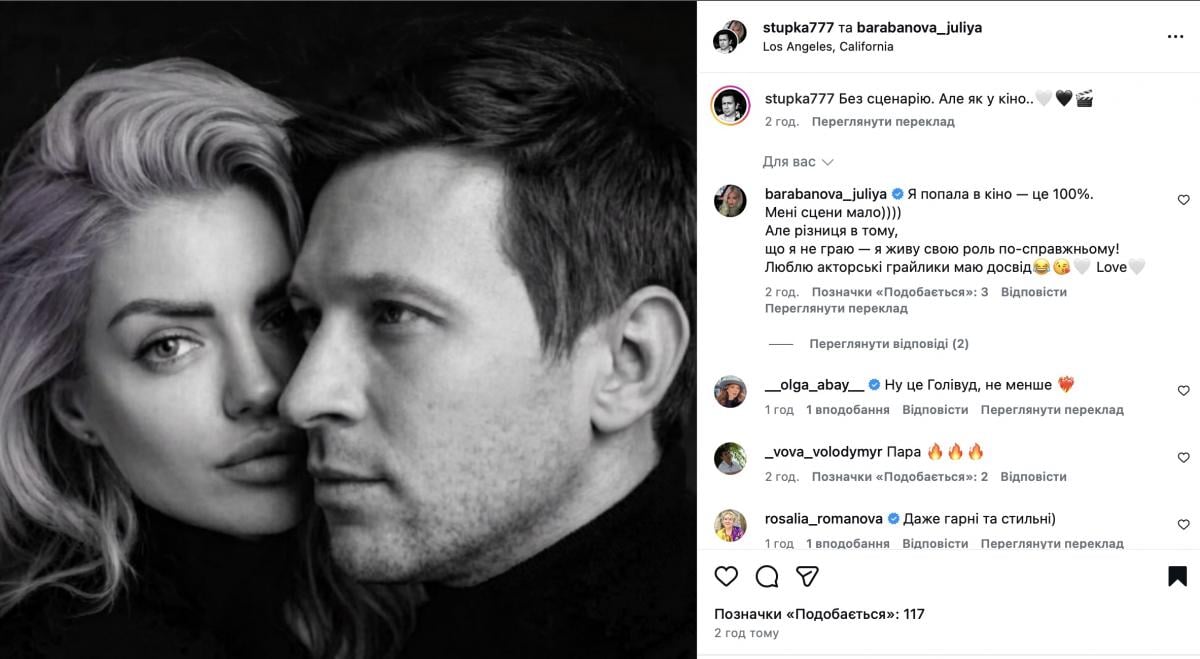Open the comment bubble icon

(x=767, y=576)
